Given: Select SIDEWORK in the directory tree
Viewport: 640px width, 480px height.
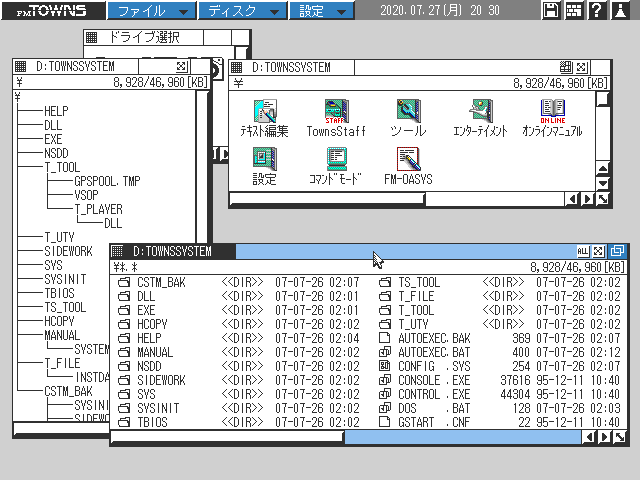Looking at the screenshot, I should 68,251.
